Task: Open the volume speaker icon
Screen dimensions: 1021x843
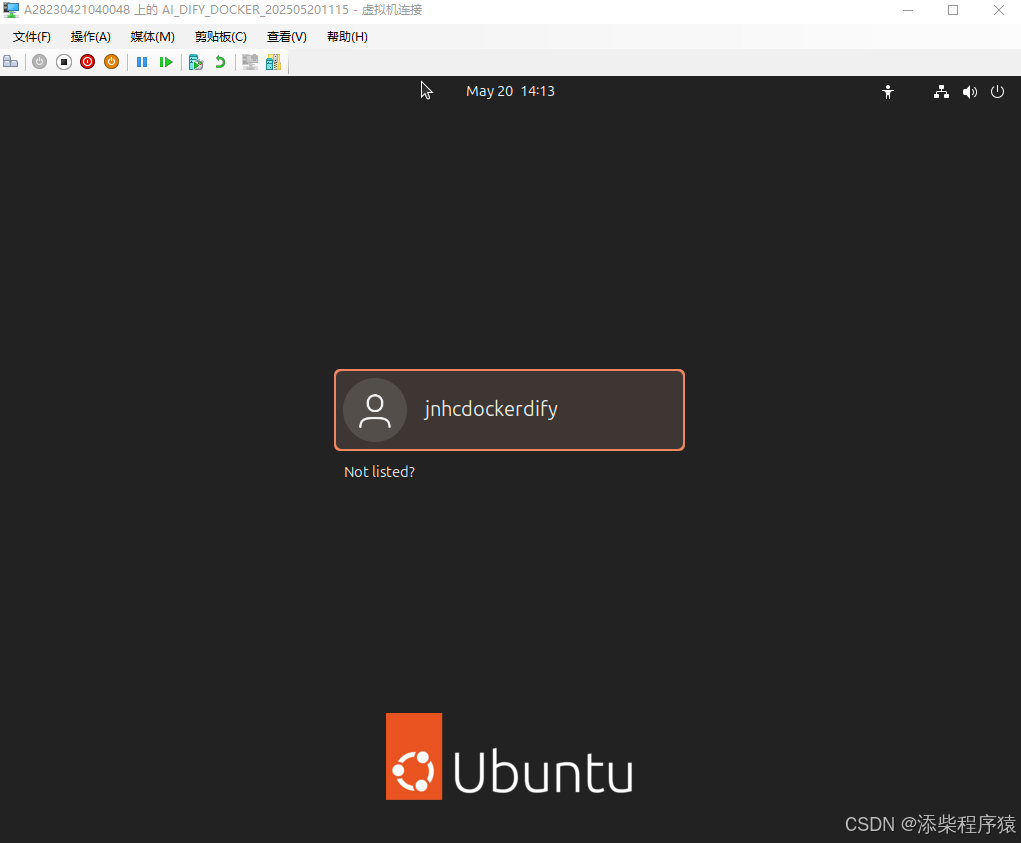Action: pyautogui.click(x=970, y=92)
